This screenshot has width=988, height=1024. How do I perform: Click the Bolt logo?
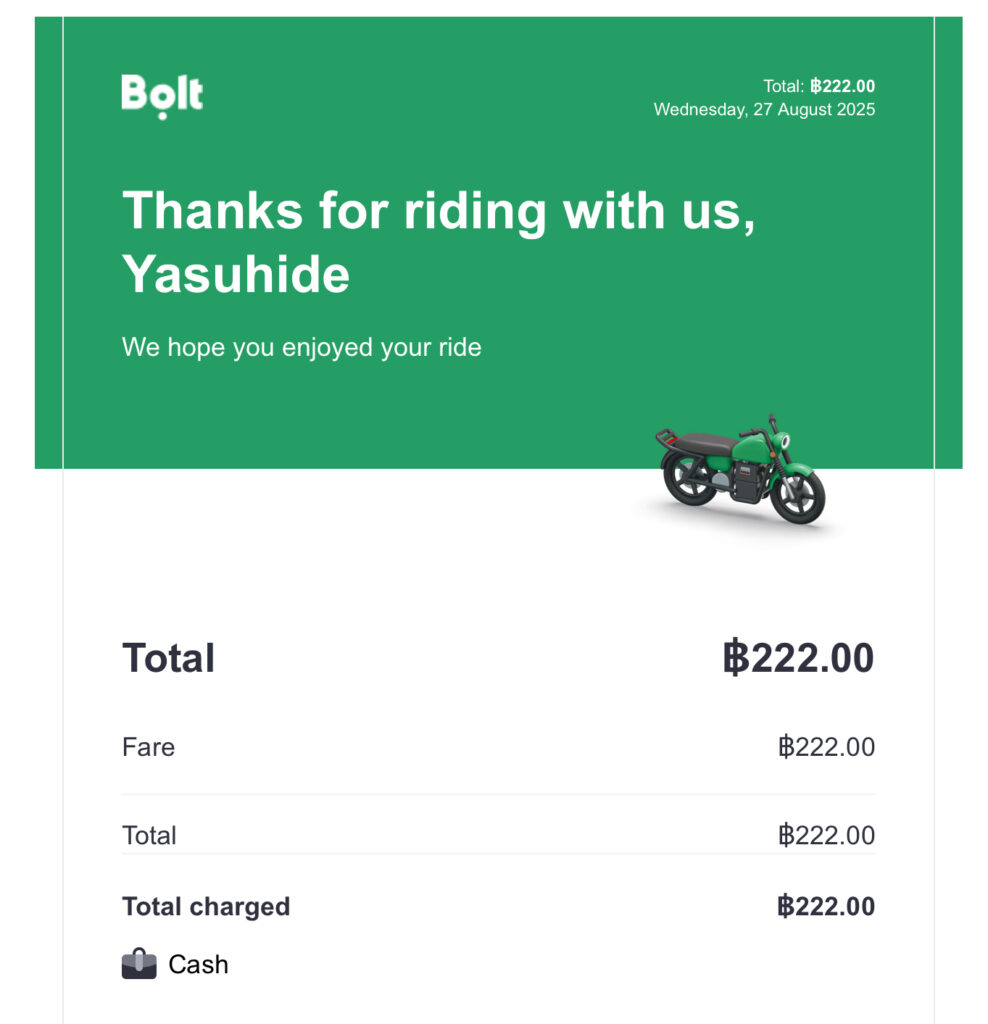162,96
